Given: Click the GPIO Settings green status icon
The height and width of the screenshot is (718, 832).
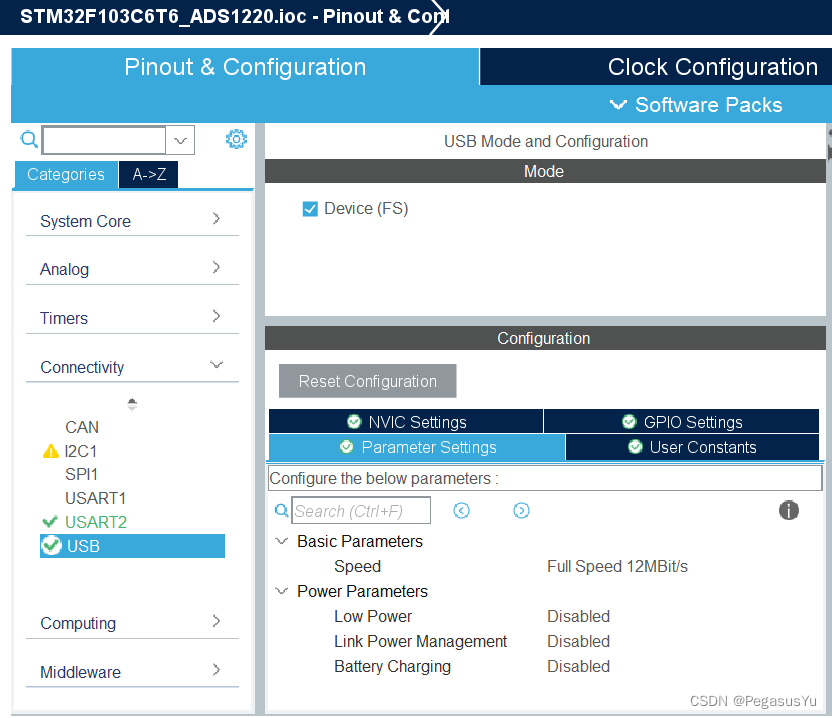Looking at the screenshot, I should 629,421.
